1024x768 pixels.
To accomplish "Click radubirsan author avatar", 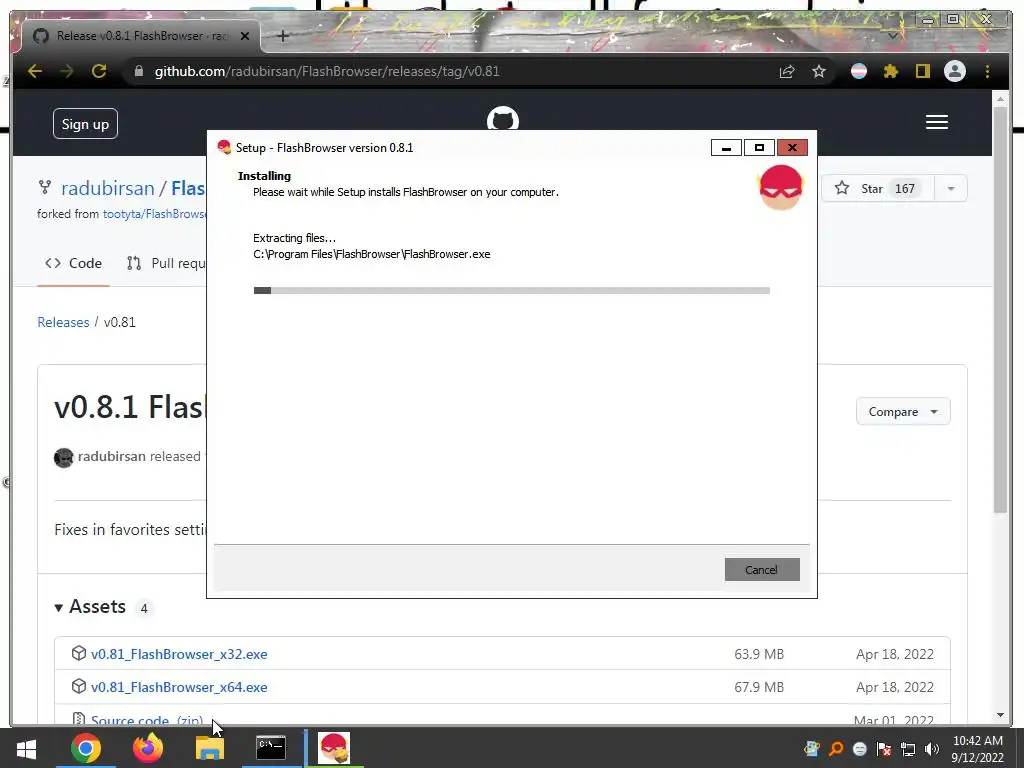I will tap(64, 458).
